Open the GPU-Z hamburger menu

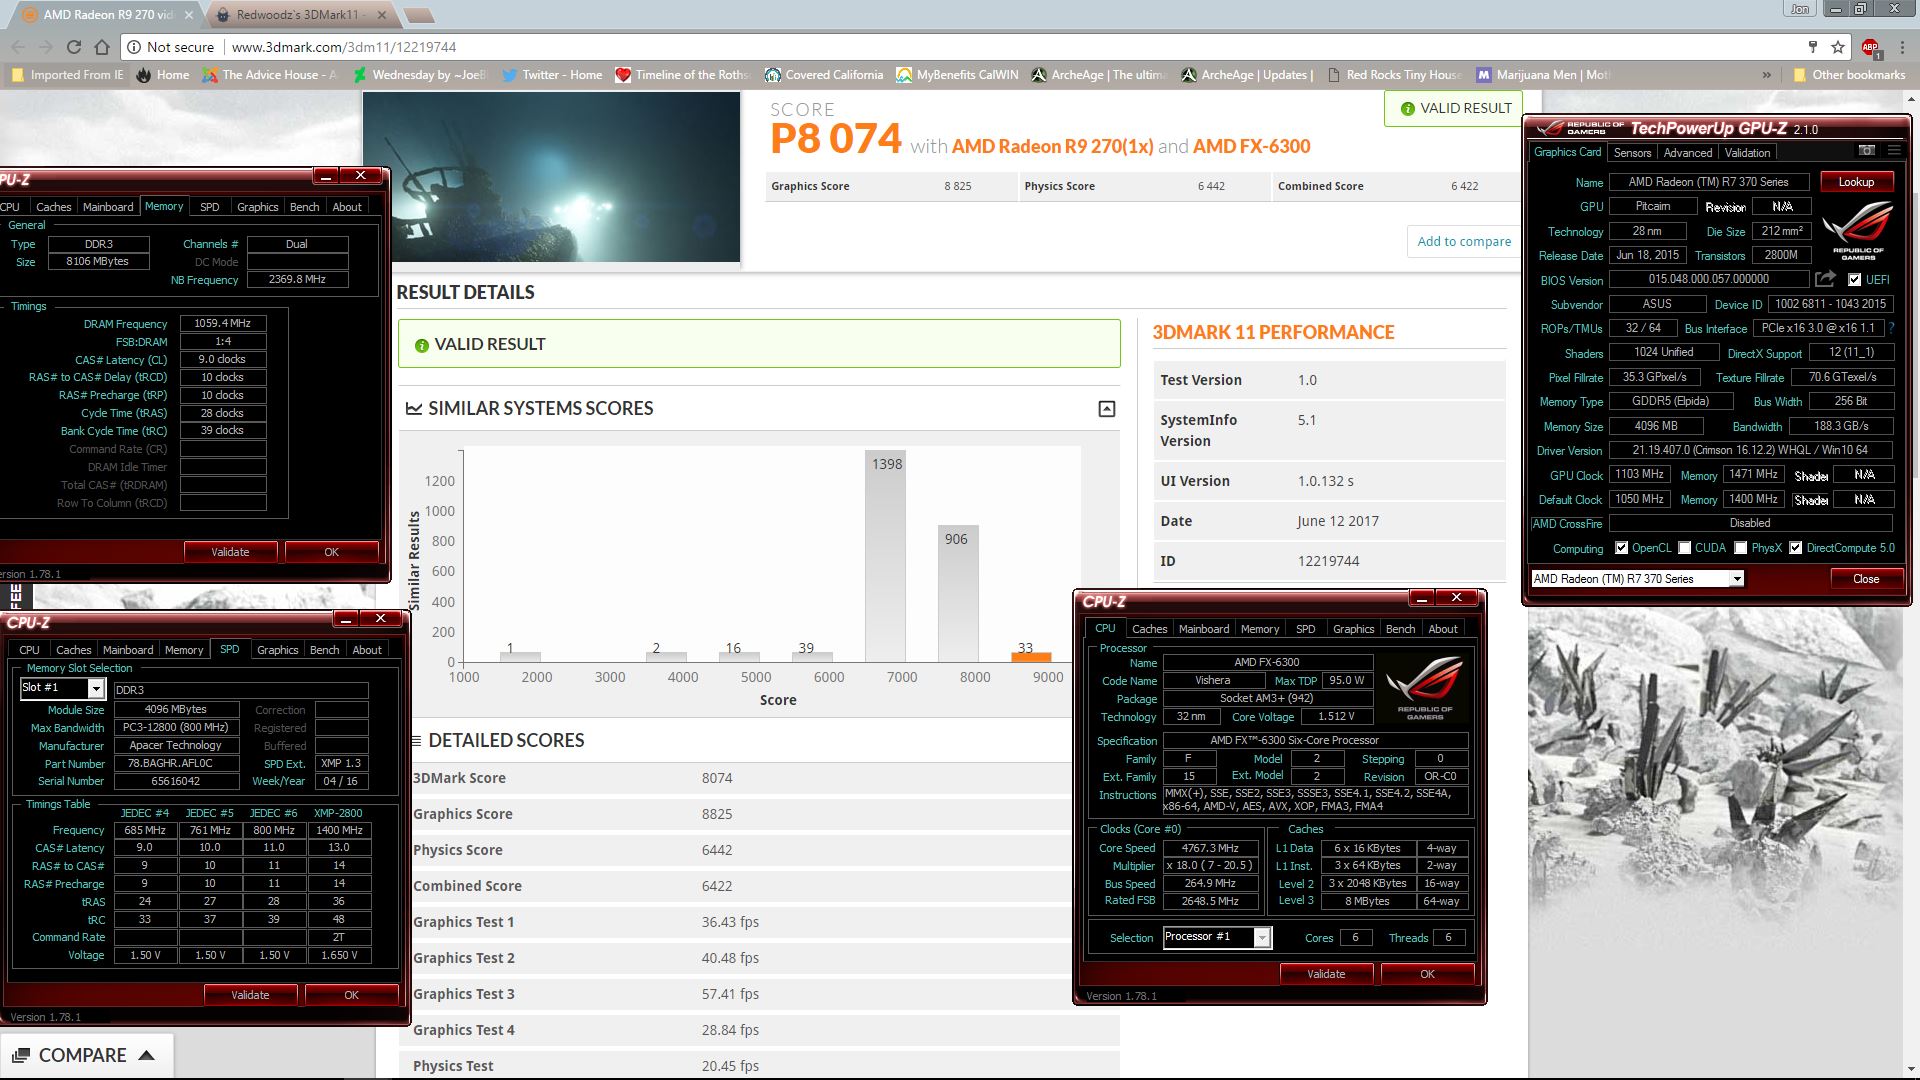1894,151
